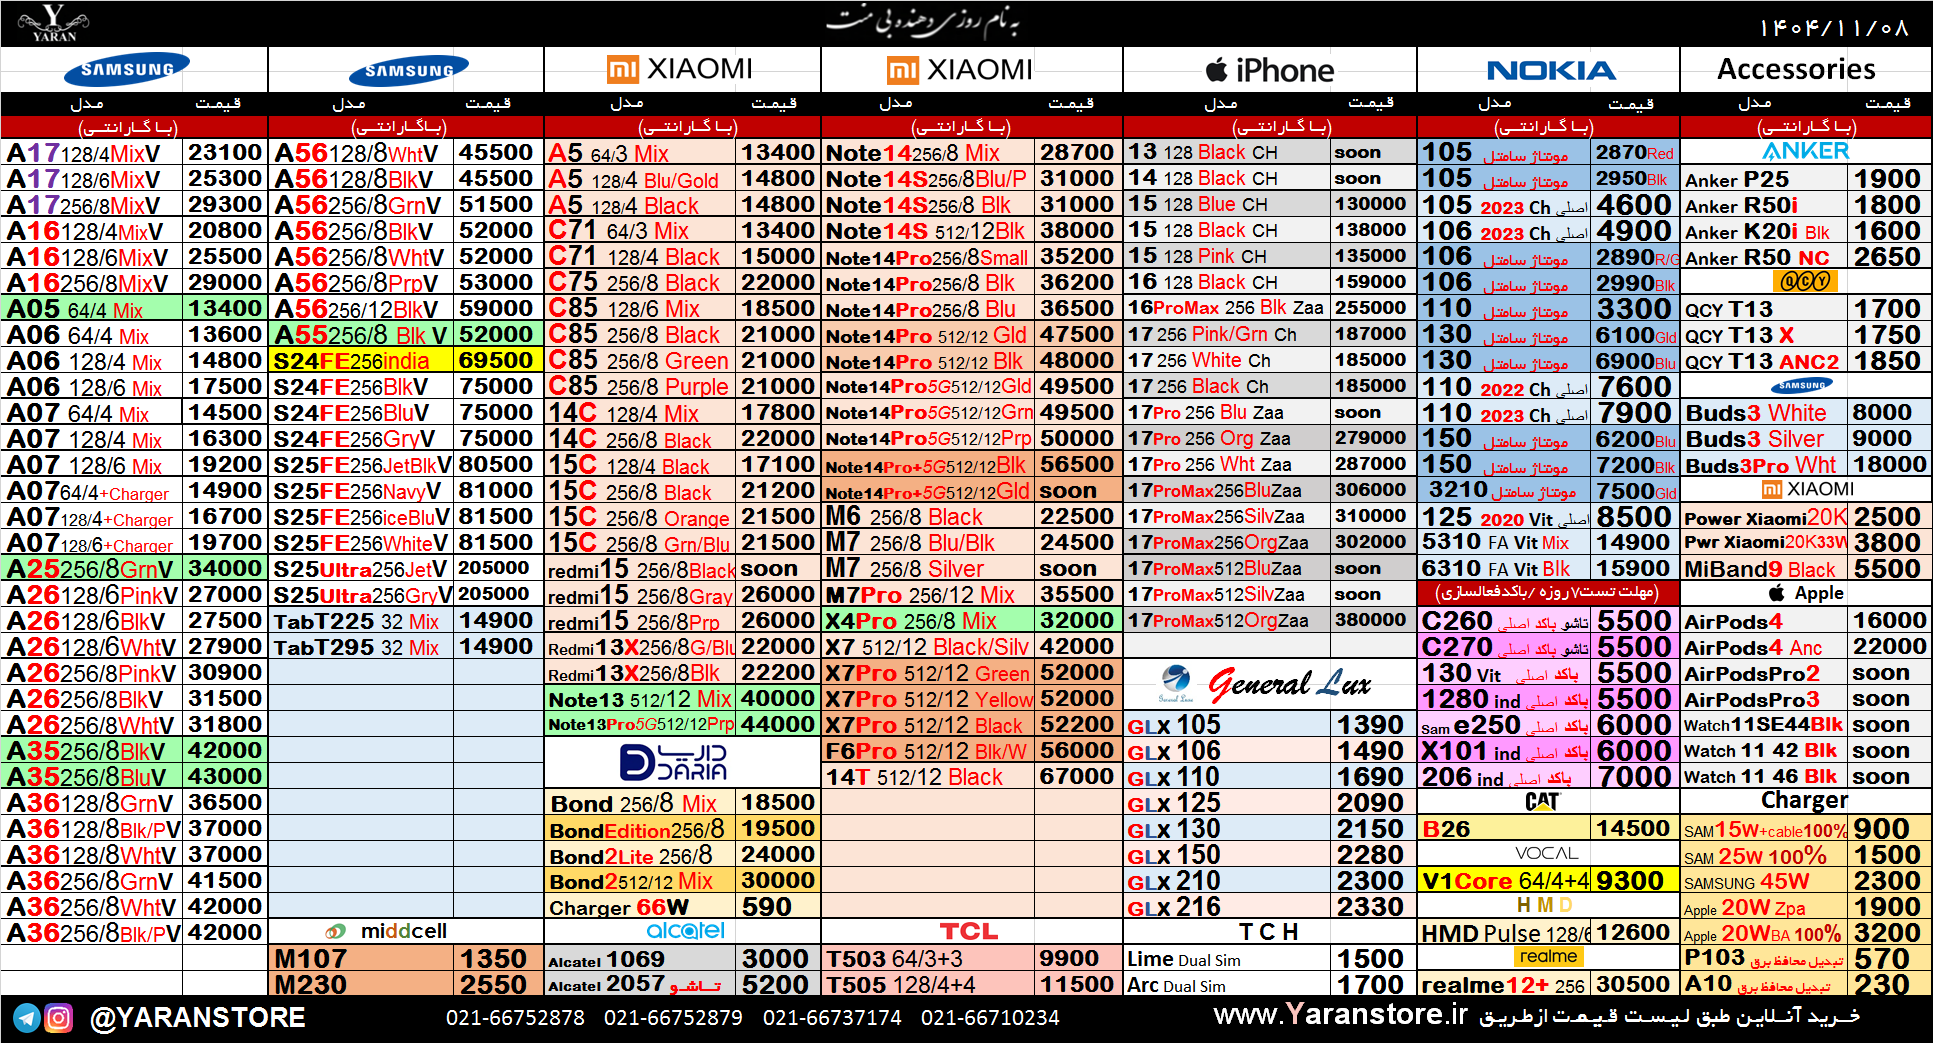
Task: Click the phone number 021-66710234
Action: (x=989, y=1018)
